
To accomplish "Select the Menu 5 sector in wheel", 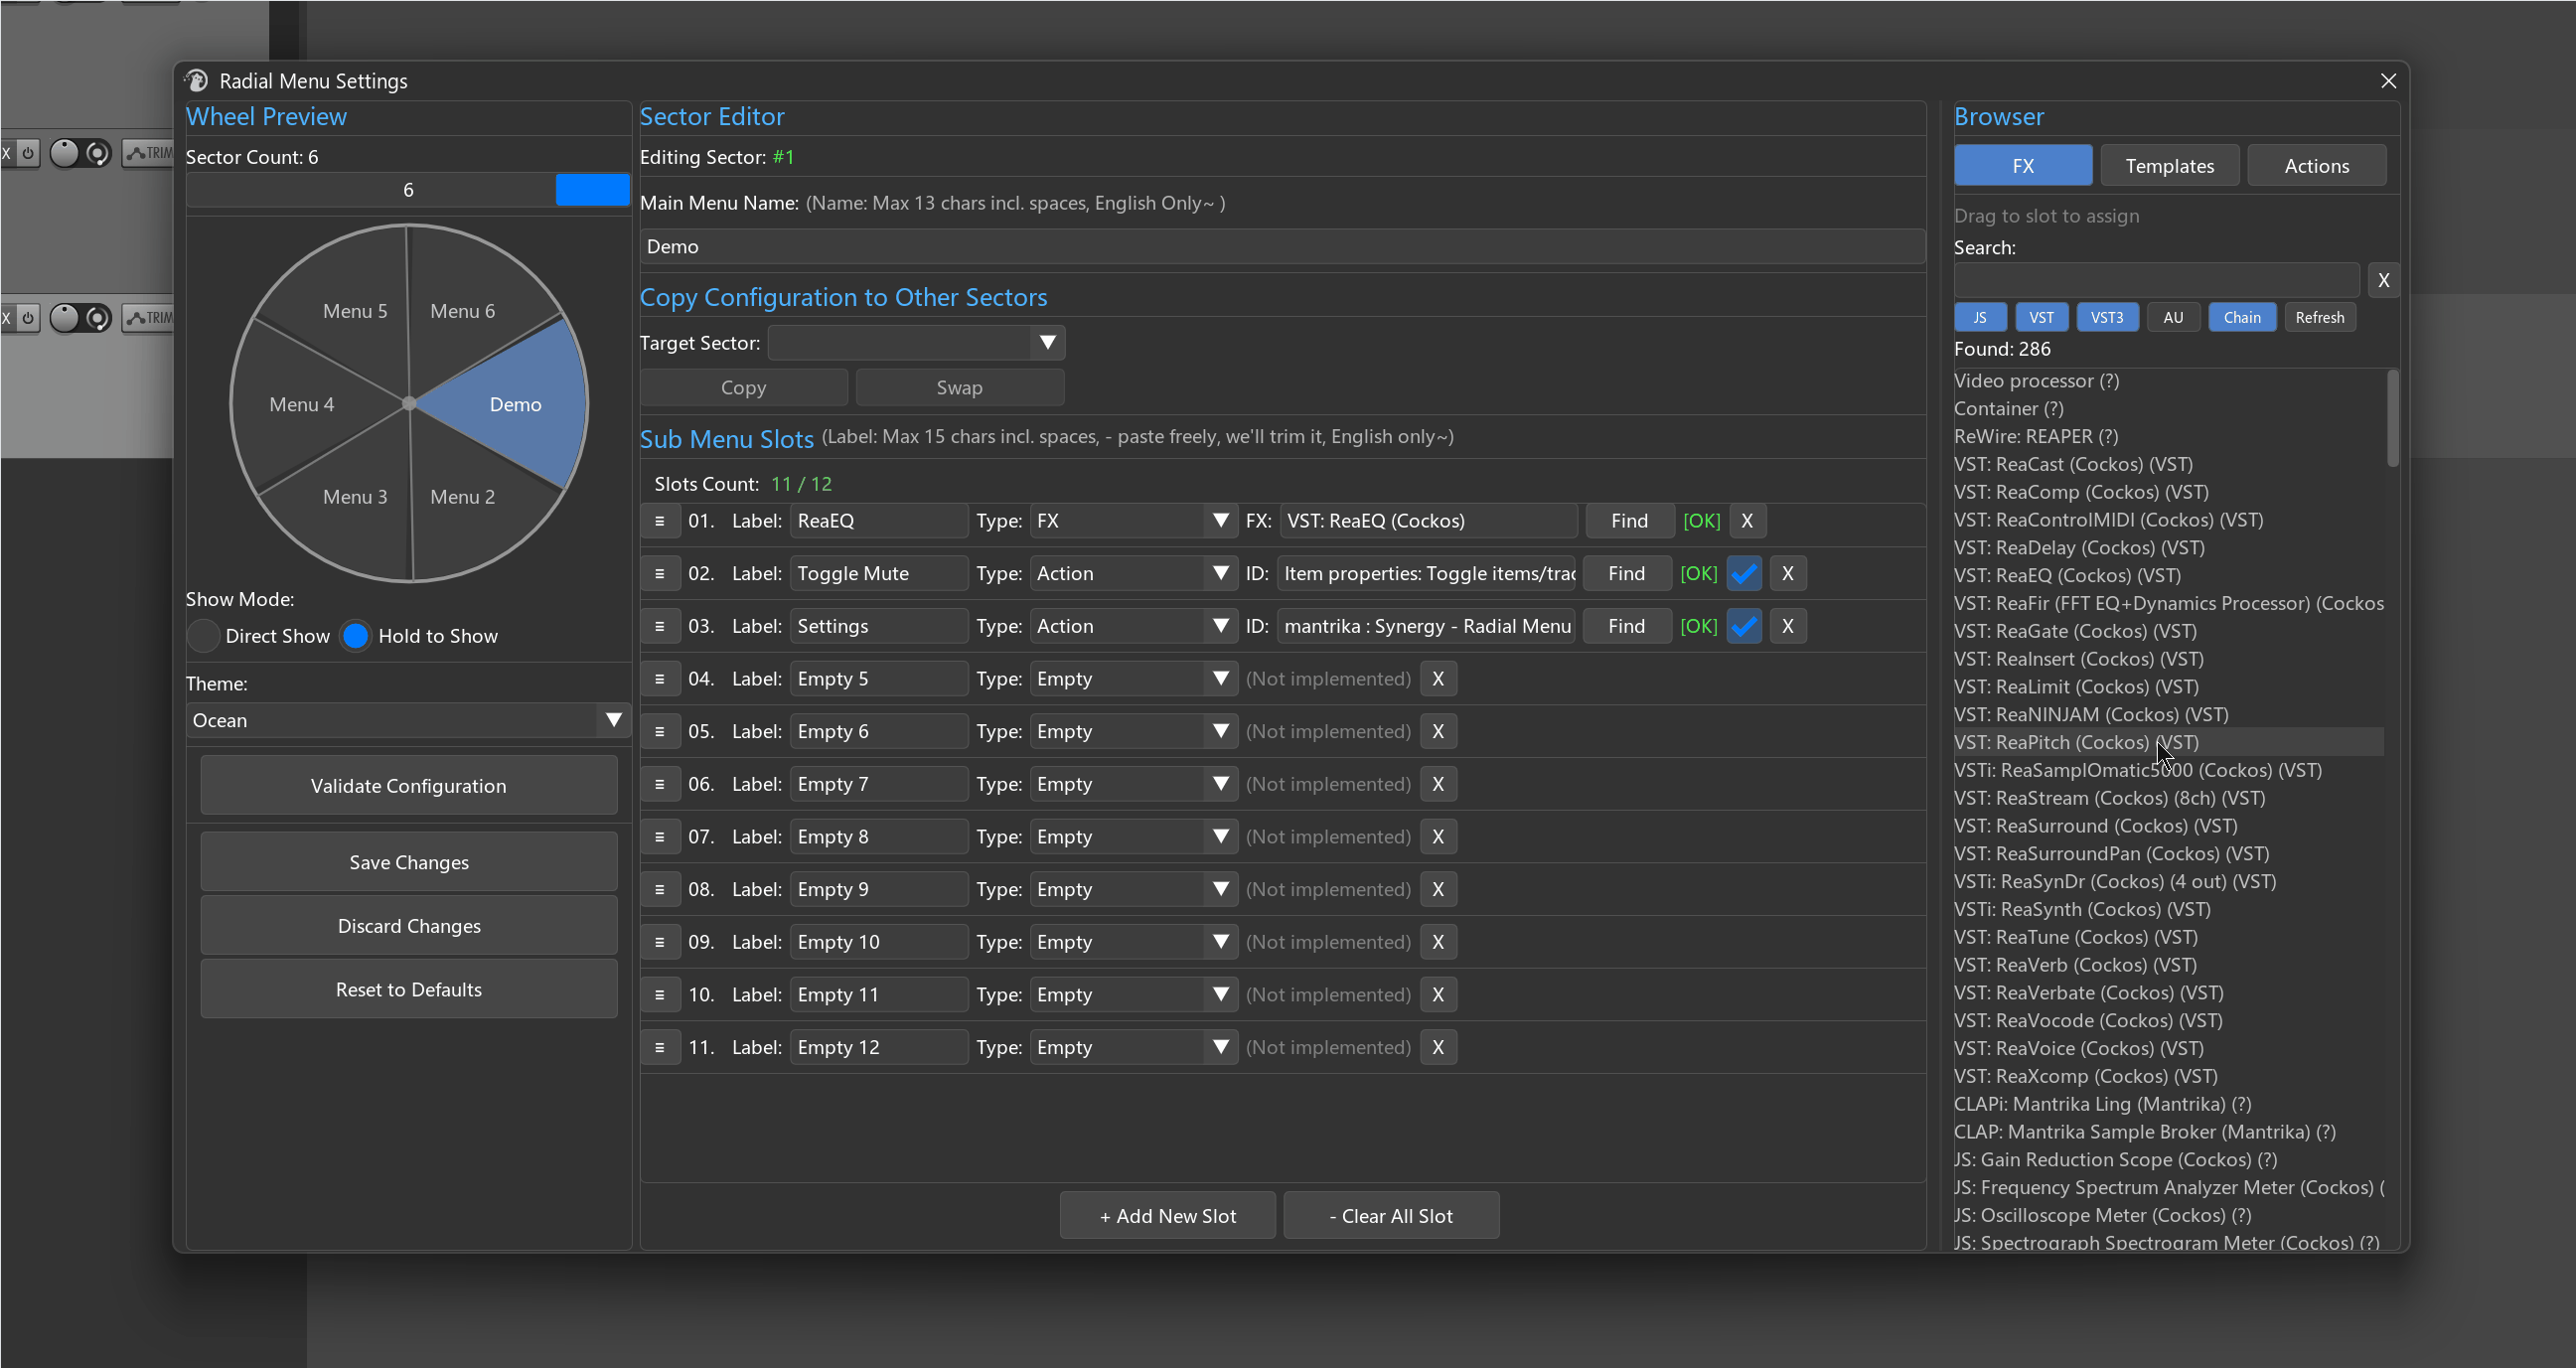I will click(x=355, y=311).
